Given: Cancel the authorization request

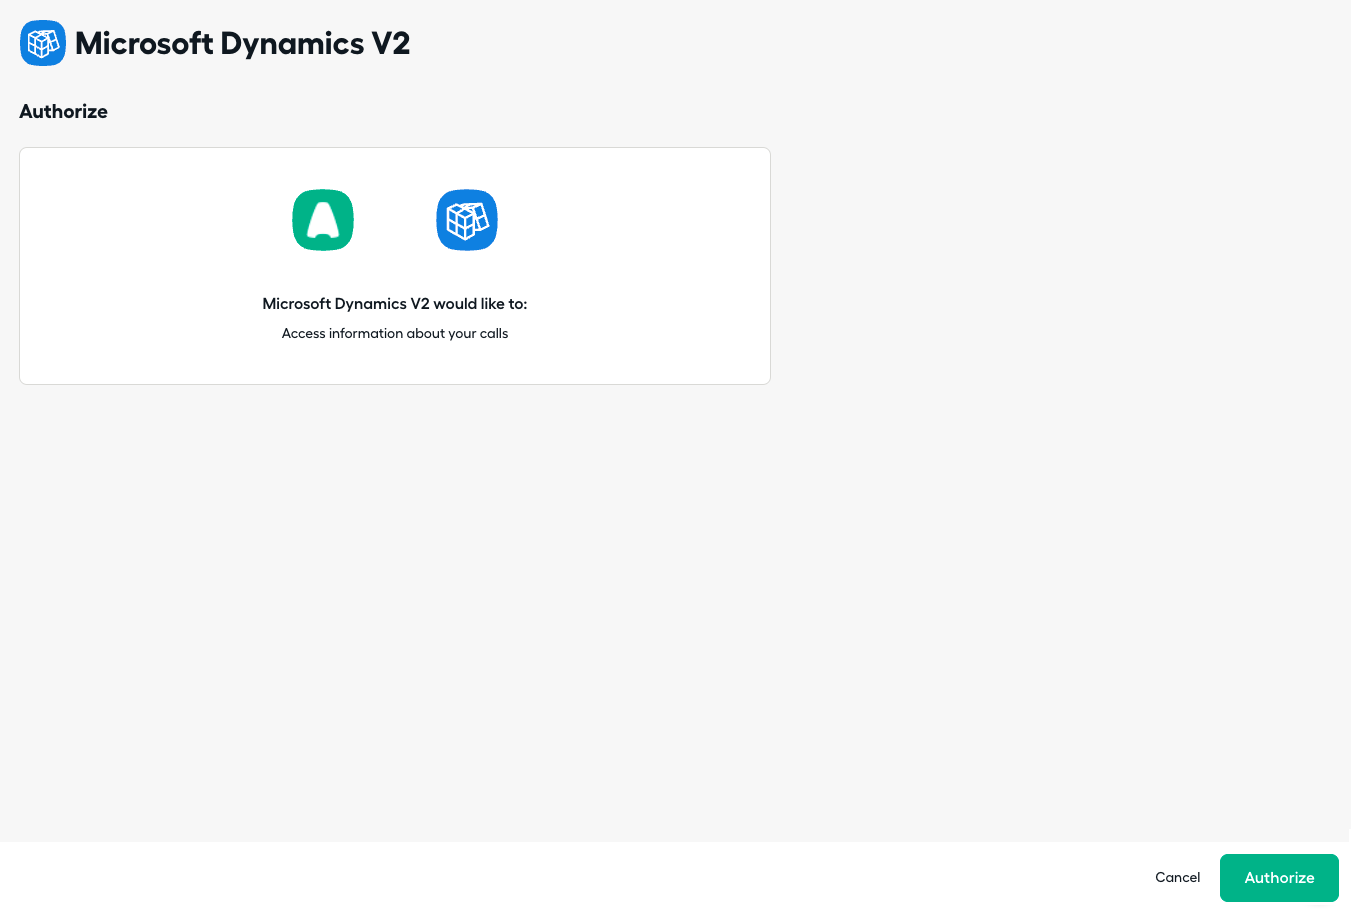Looking at the screenshot, I should [x=1177, y=877].
